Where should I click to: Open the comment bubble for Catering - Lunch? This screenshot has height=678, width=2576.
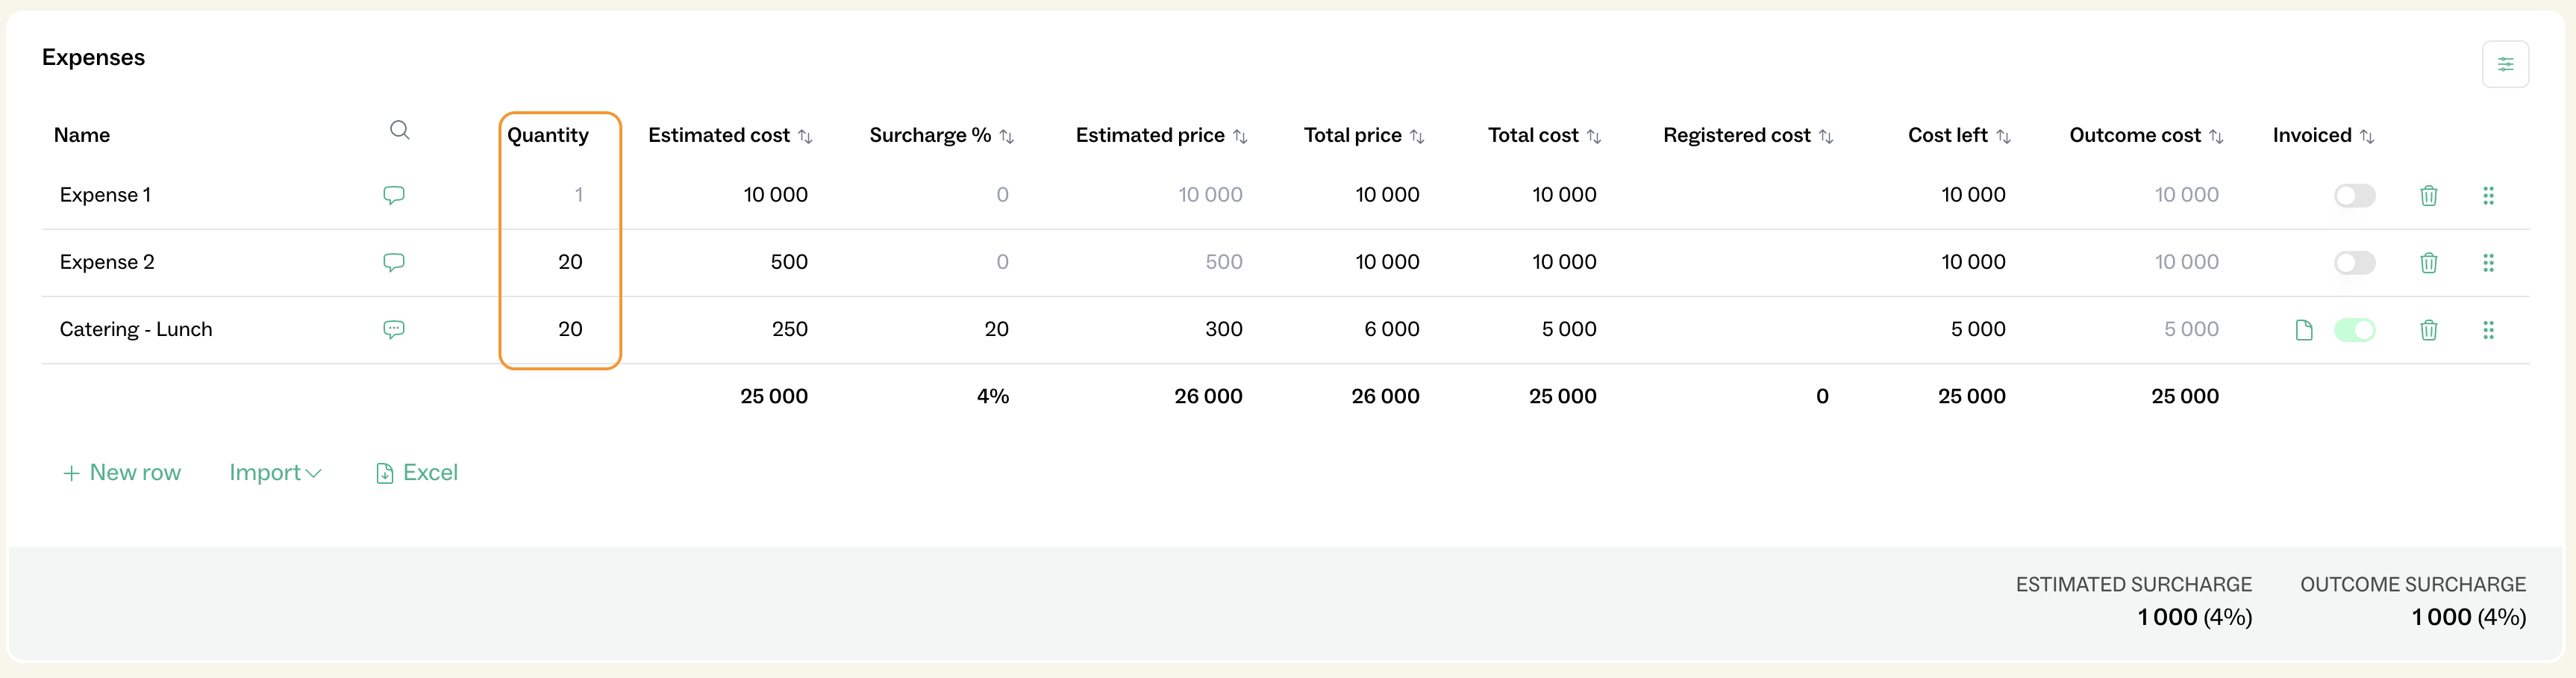[393, 329]
